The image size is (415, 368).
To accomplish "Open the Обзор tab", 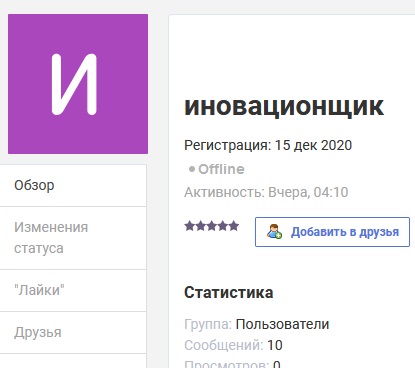I will [x=73, y=185].
